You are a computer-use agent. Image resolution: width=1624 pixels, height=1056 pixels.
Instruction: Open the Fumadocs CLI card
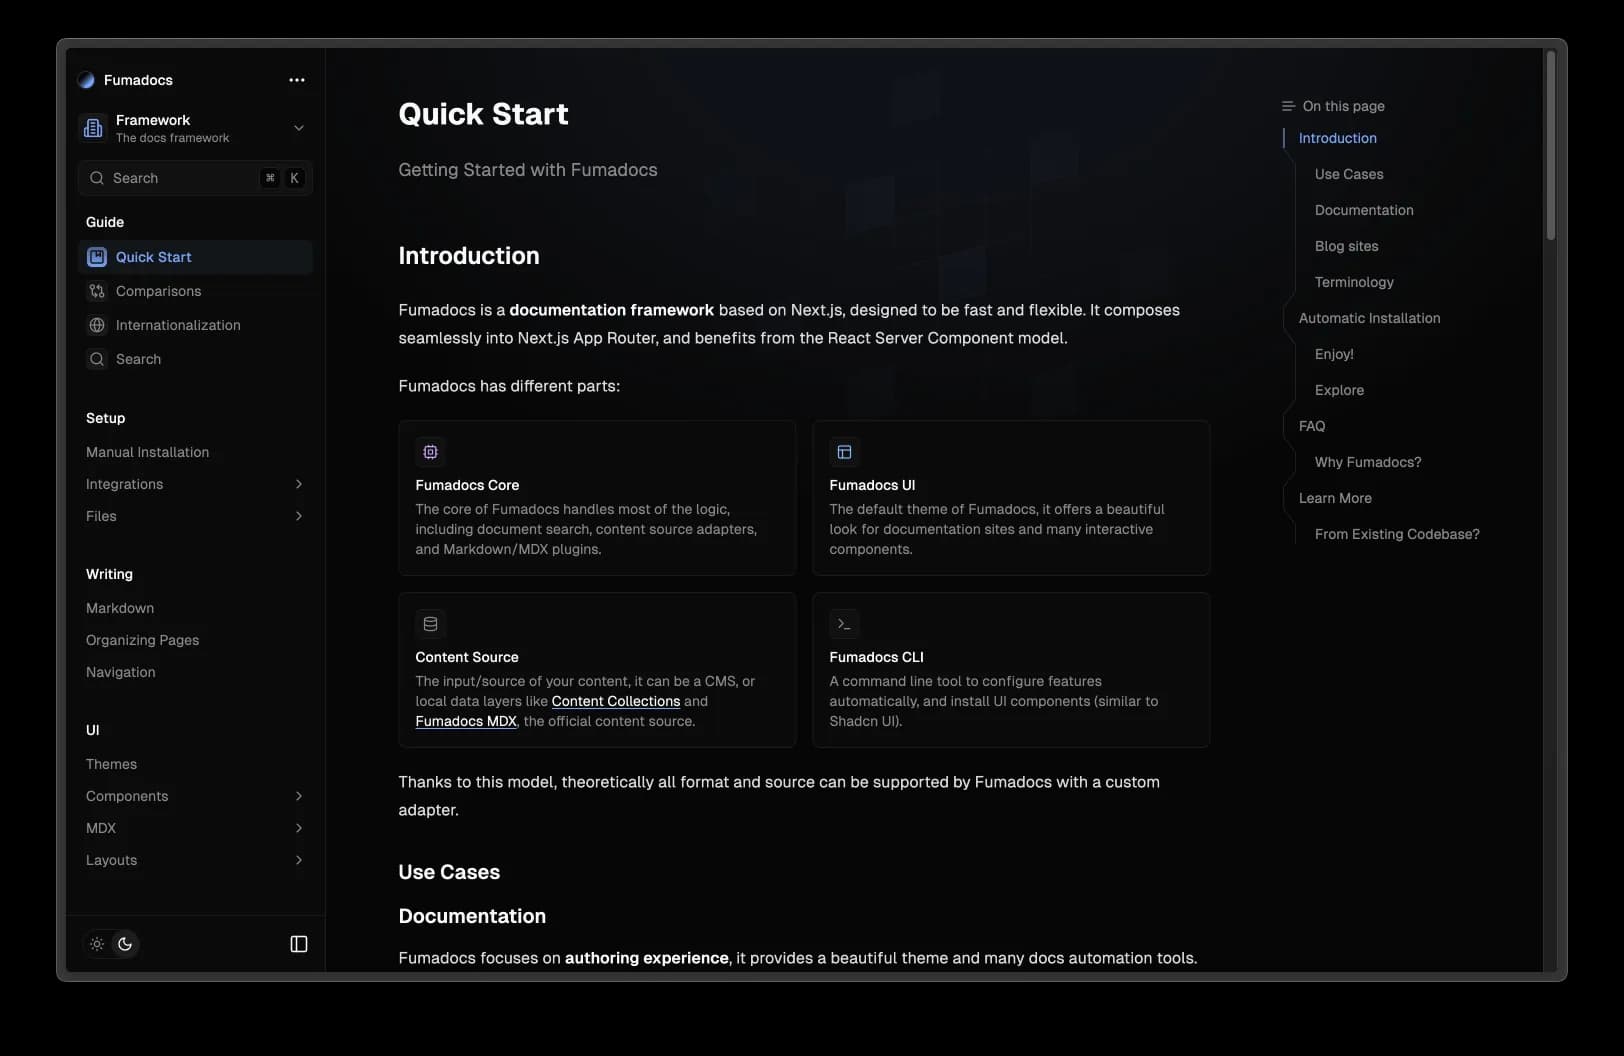[x=1011, y=670]
